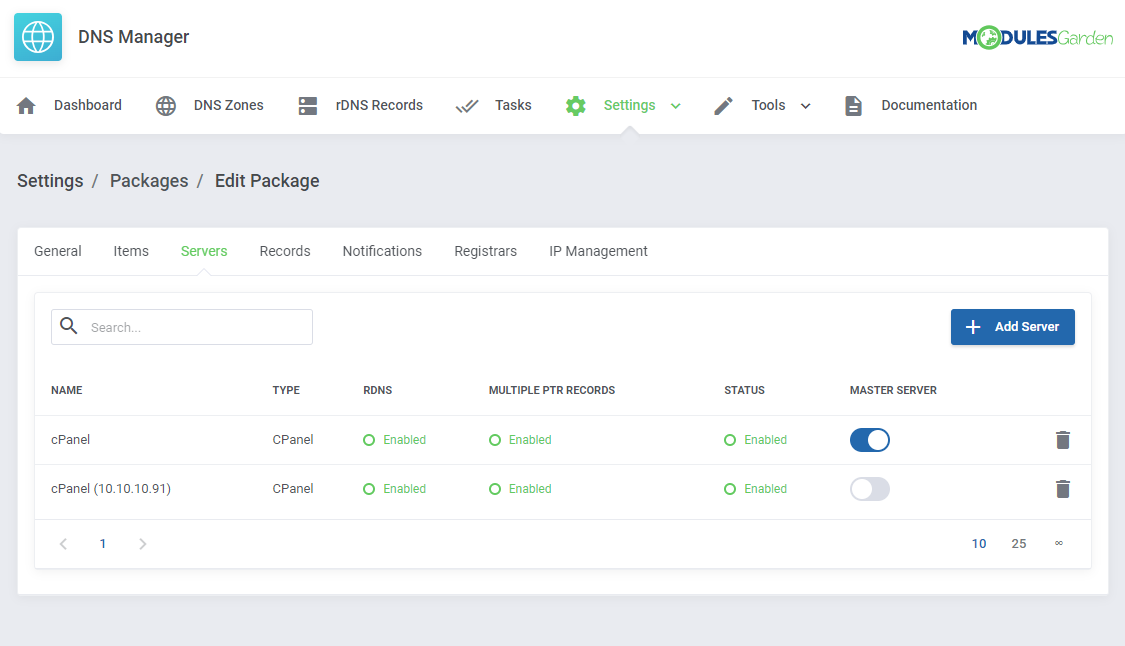Open rDNS Records page
Screen dimensions: 1125x646
379,105
